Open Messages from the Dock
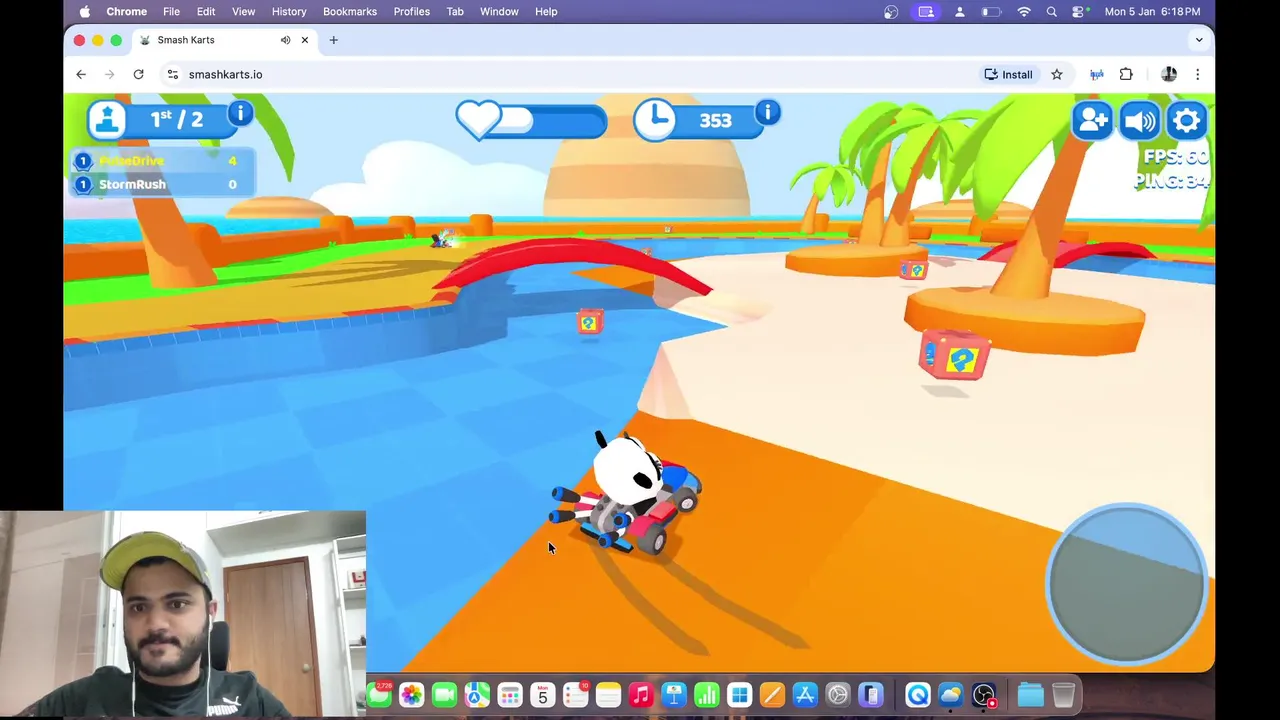 coord(379,695)
